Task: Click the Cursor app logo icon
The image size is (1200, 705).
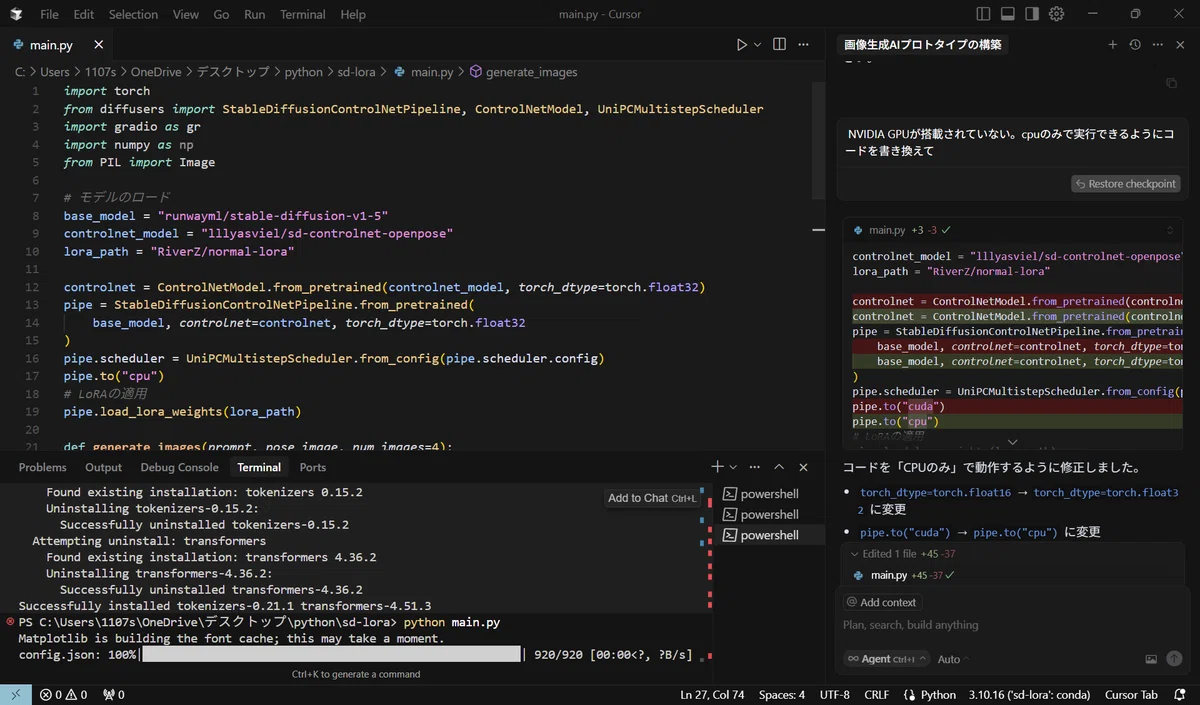Action: click(17, 14)
